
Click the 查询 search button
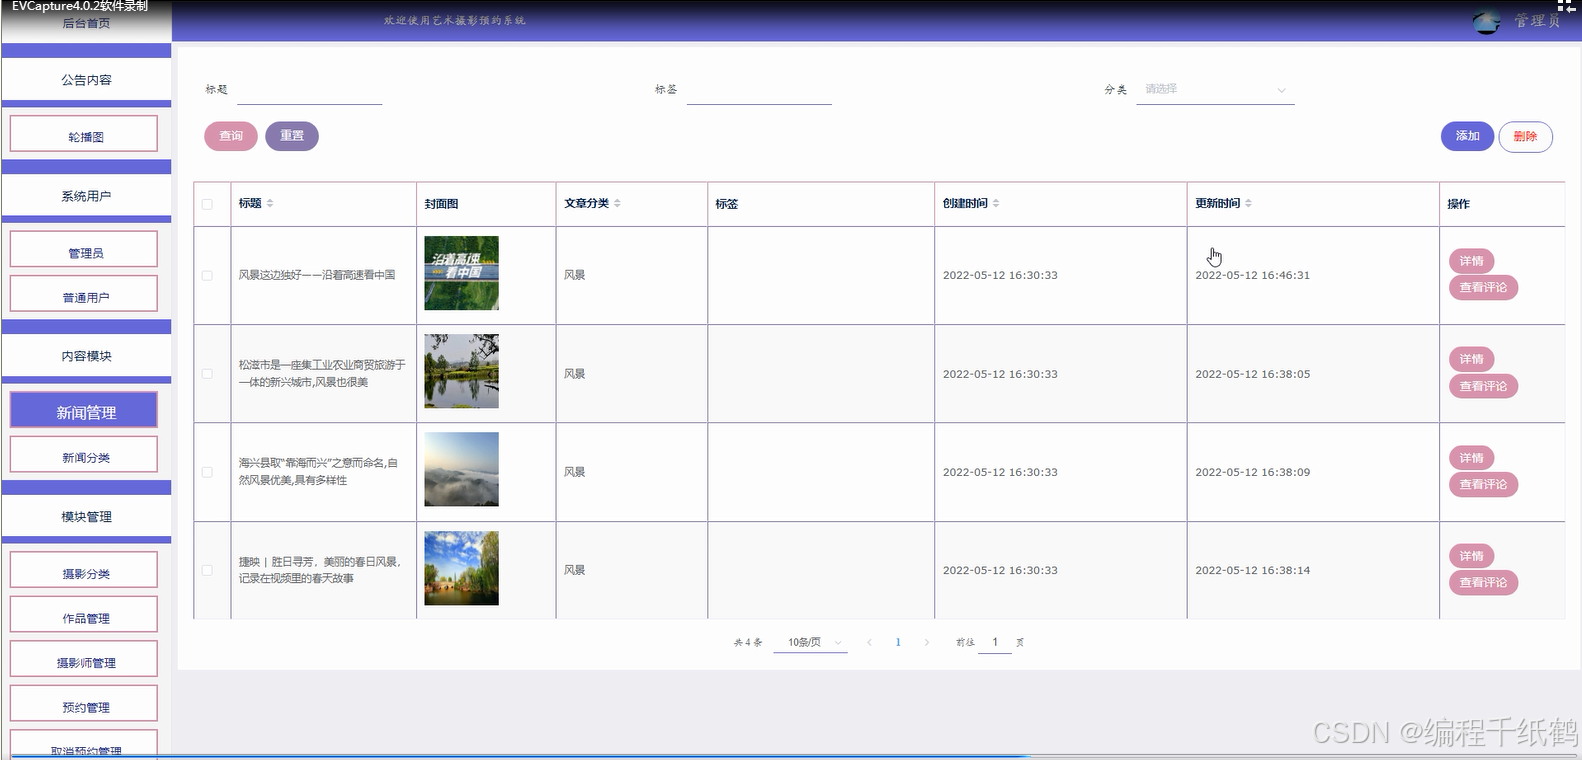pyautogui.click(x=231, y=136)
